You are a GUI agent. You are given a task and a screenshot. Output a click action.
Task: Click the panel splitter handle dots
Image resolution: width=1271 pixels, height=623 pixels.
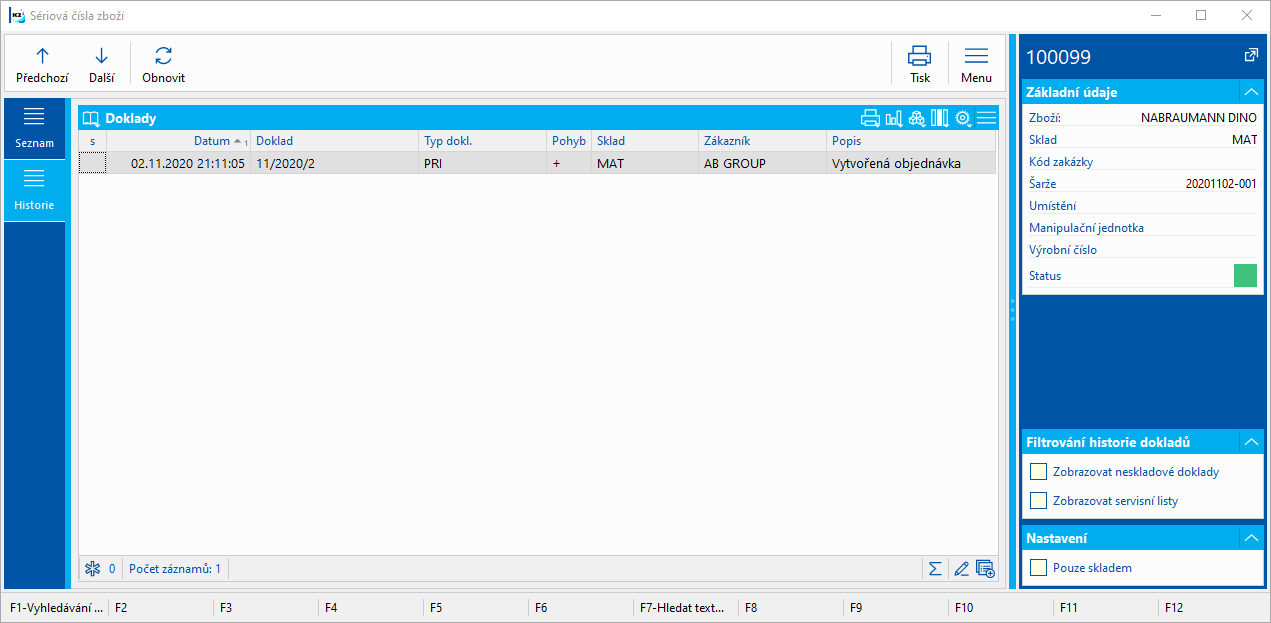point(1012,311)
